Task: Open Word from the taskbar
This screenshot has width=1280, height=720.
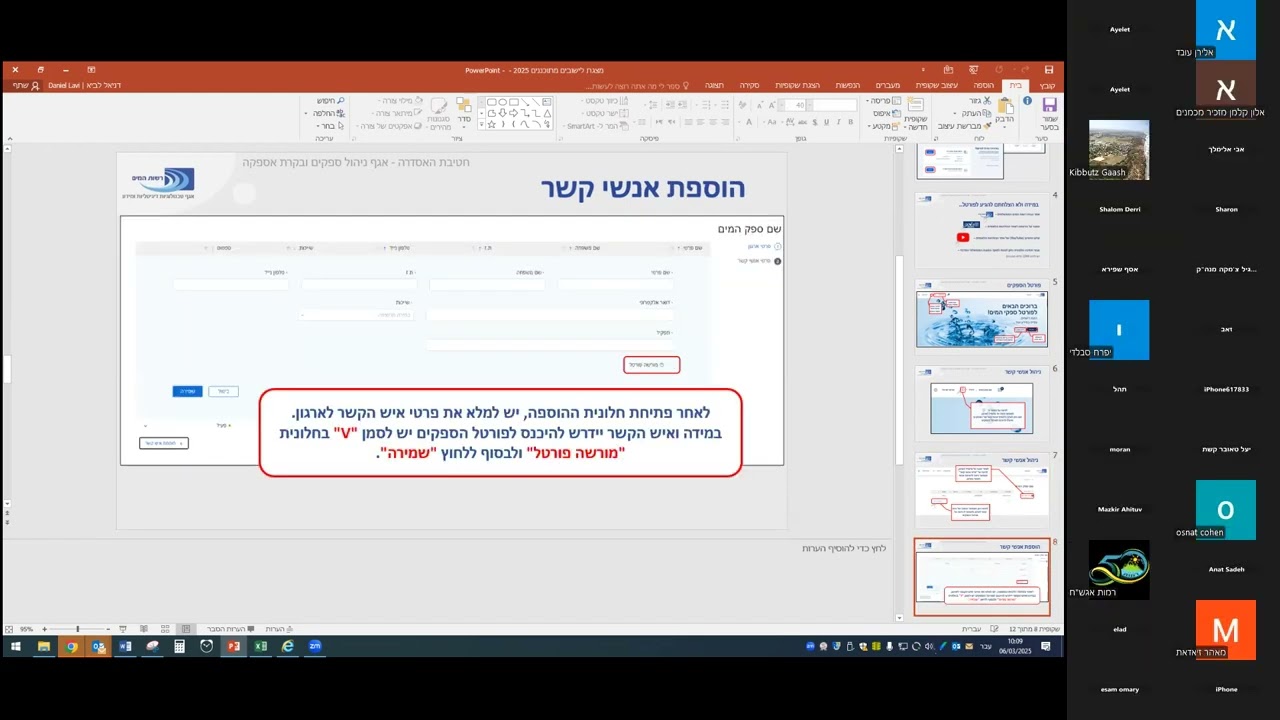Action: point(125,647)
